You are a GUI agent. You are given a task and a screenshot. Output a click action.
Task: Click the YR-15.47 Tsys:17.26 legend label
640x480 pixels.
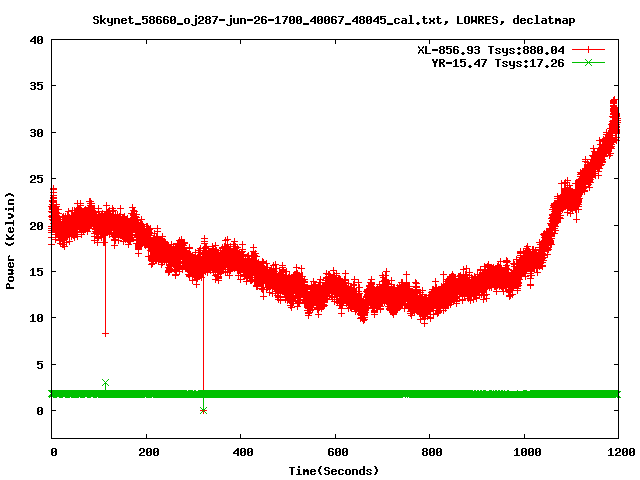498,63
